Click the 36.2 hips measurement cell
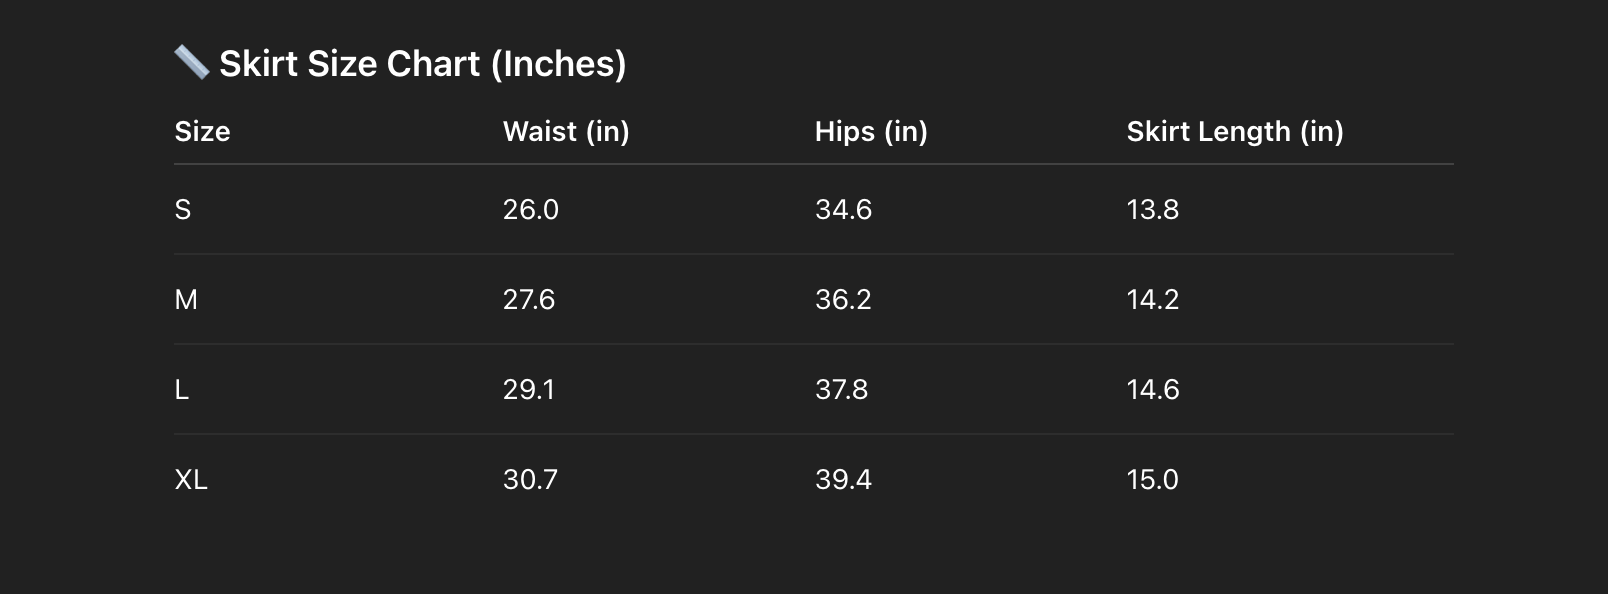This screenshot has width=1608, height=594. click(x=843, y=300)
